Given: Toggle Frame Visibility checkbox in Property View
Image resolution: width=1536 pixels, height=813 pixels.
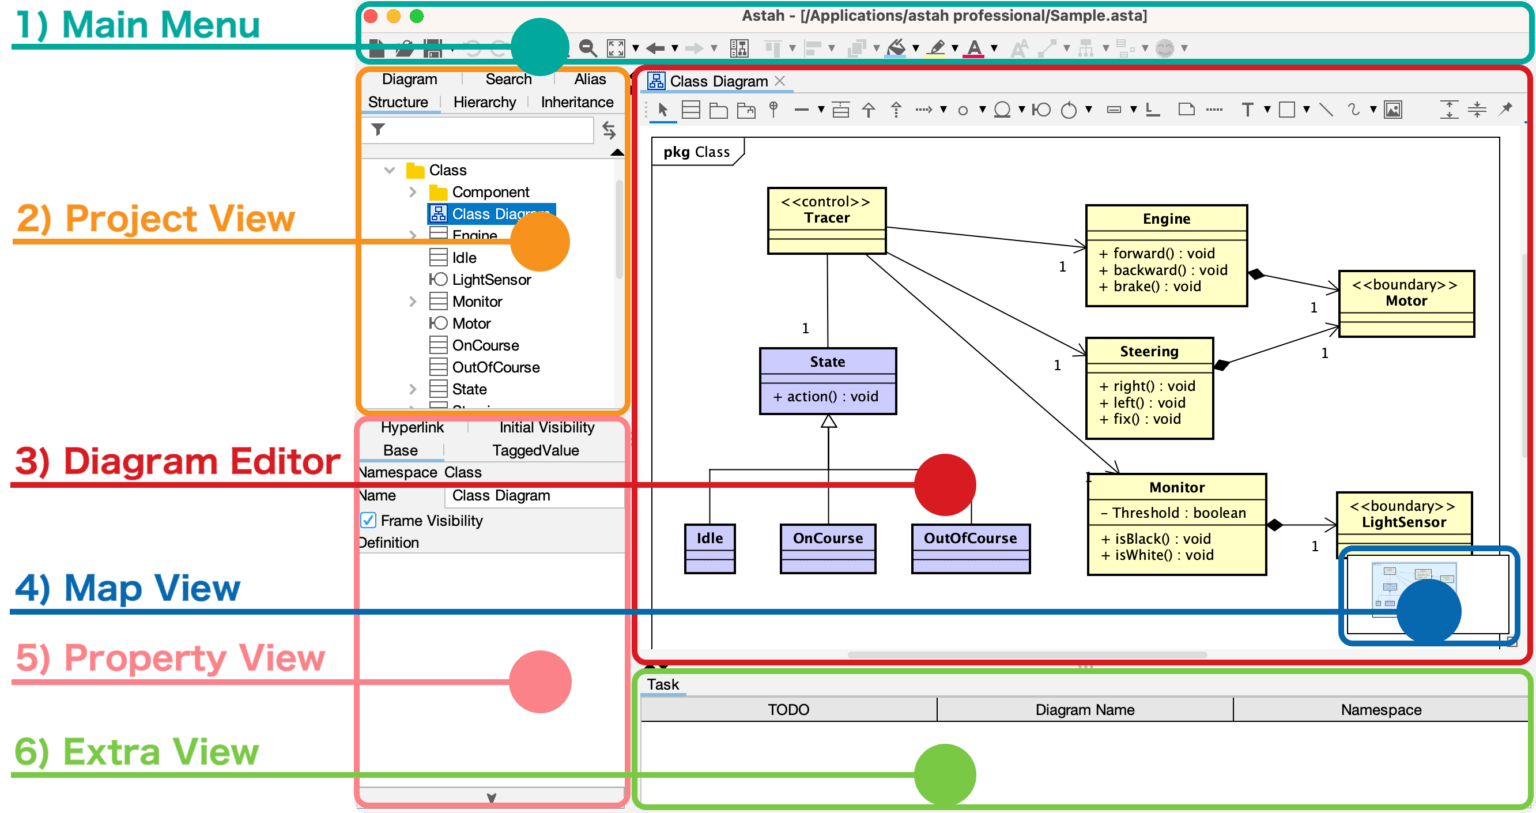Looking at the screenshot, I should [370, 520].
